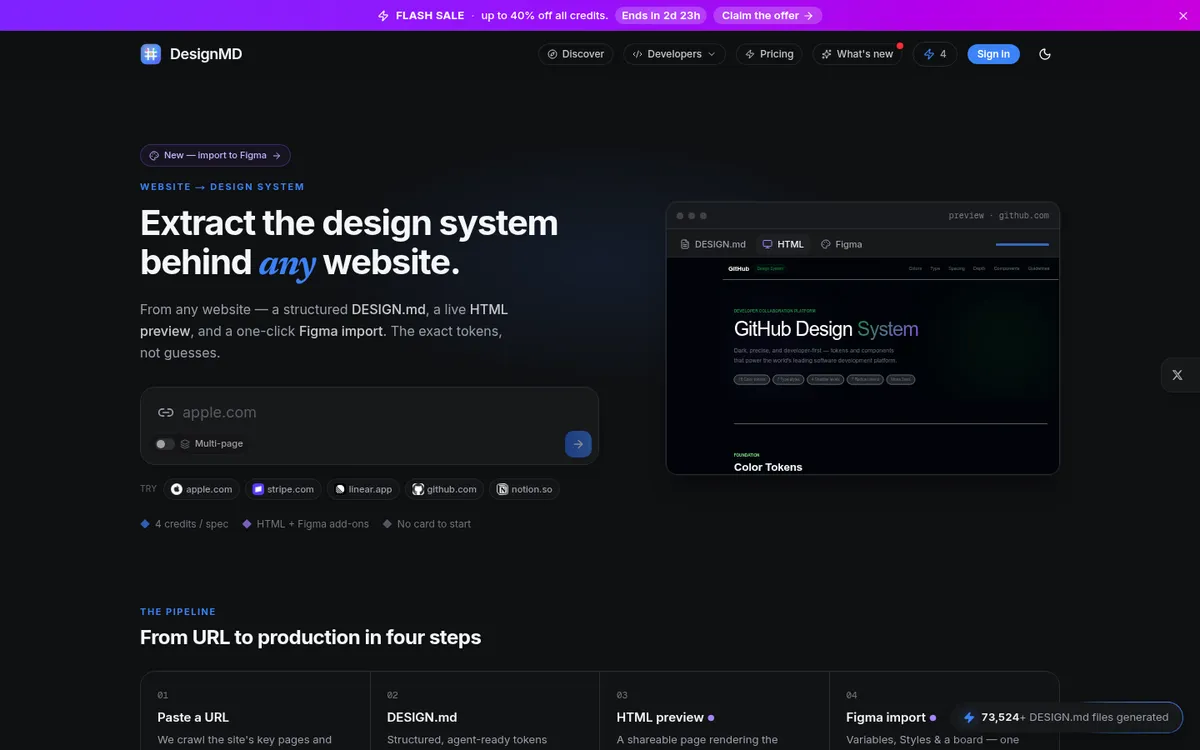Try the linear.app example chip
Viewport: 1200px width, 750px height.
coord(364,489)
